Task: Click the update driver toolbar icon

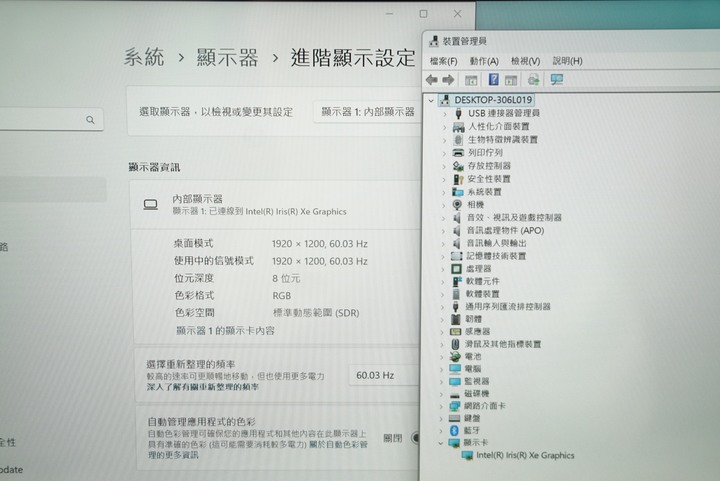Action: click(x=534, y=80)
